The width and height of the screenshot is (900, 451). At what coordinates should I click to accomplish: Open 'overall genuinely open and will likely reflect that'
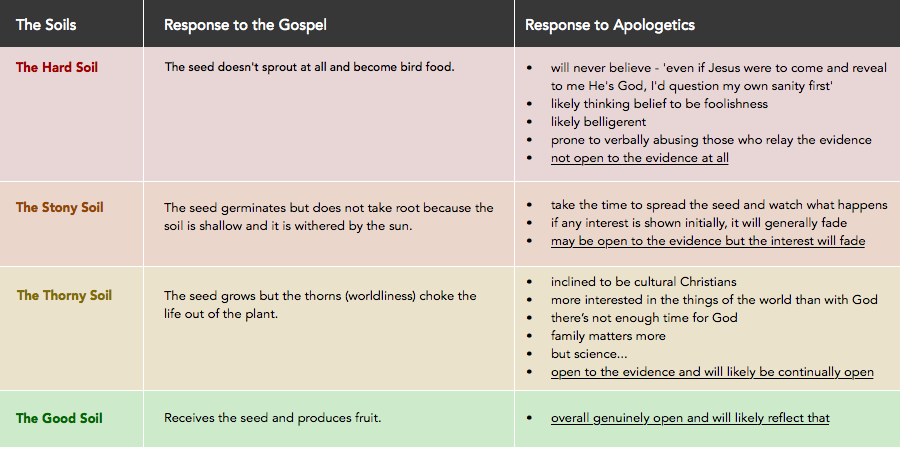click(x=690, y=418)
